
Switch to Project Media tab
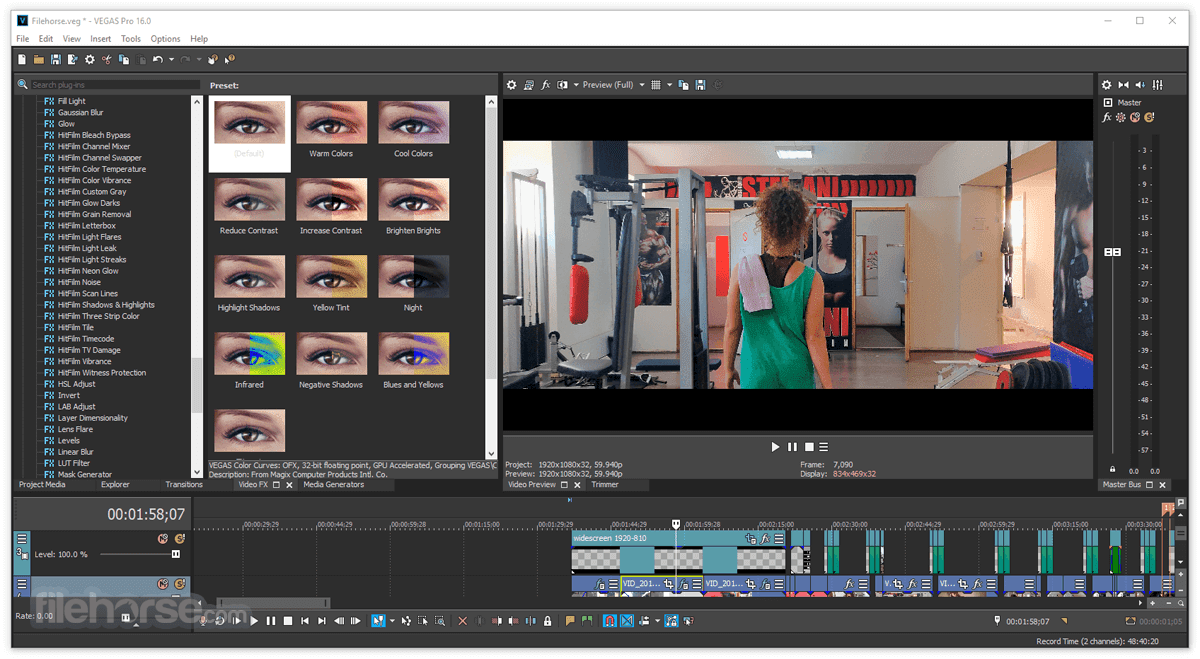42,485
